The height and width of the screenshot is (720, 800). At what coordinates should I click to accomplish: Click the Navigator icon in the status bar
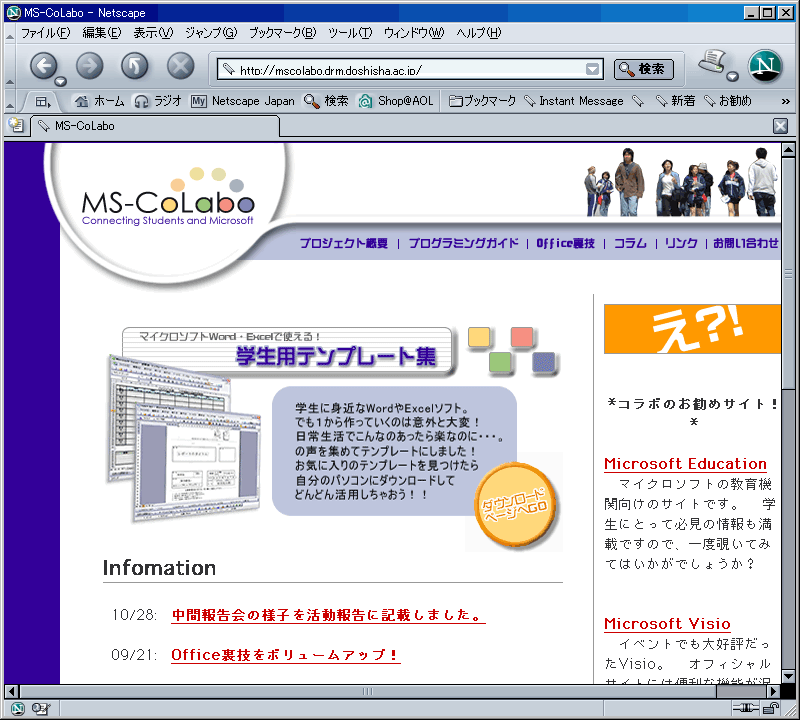click(17, 708)
